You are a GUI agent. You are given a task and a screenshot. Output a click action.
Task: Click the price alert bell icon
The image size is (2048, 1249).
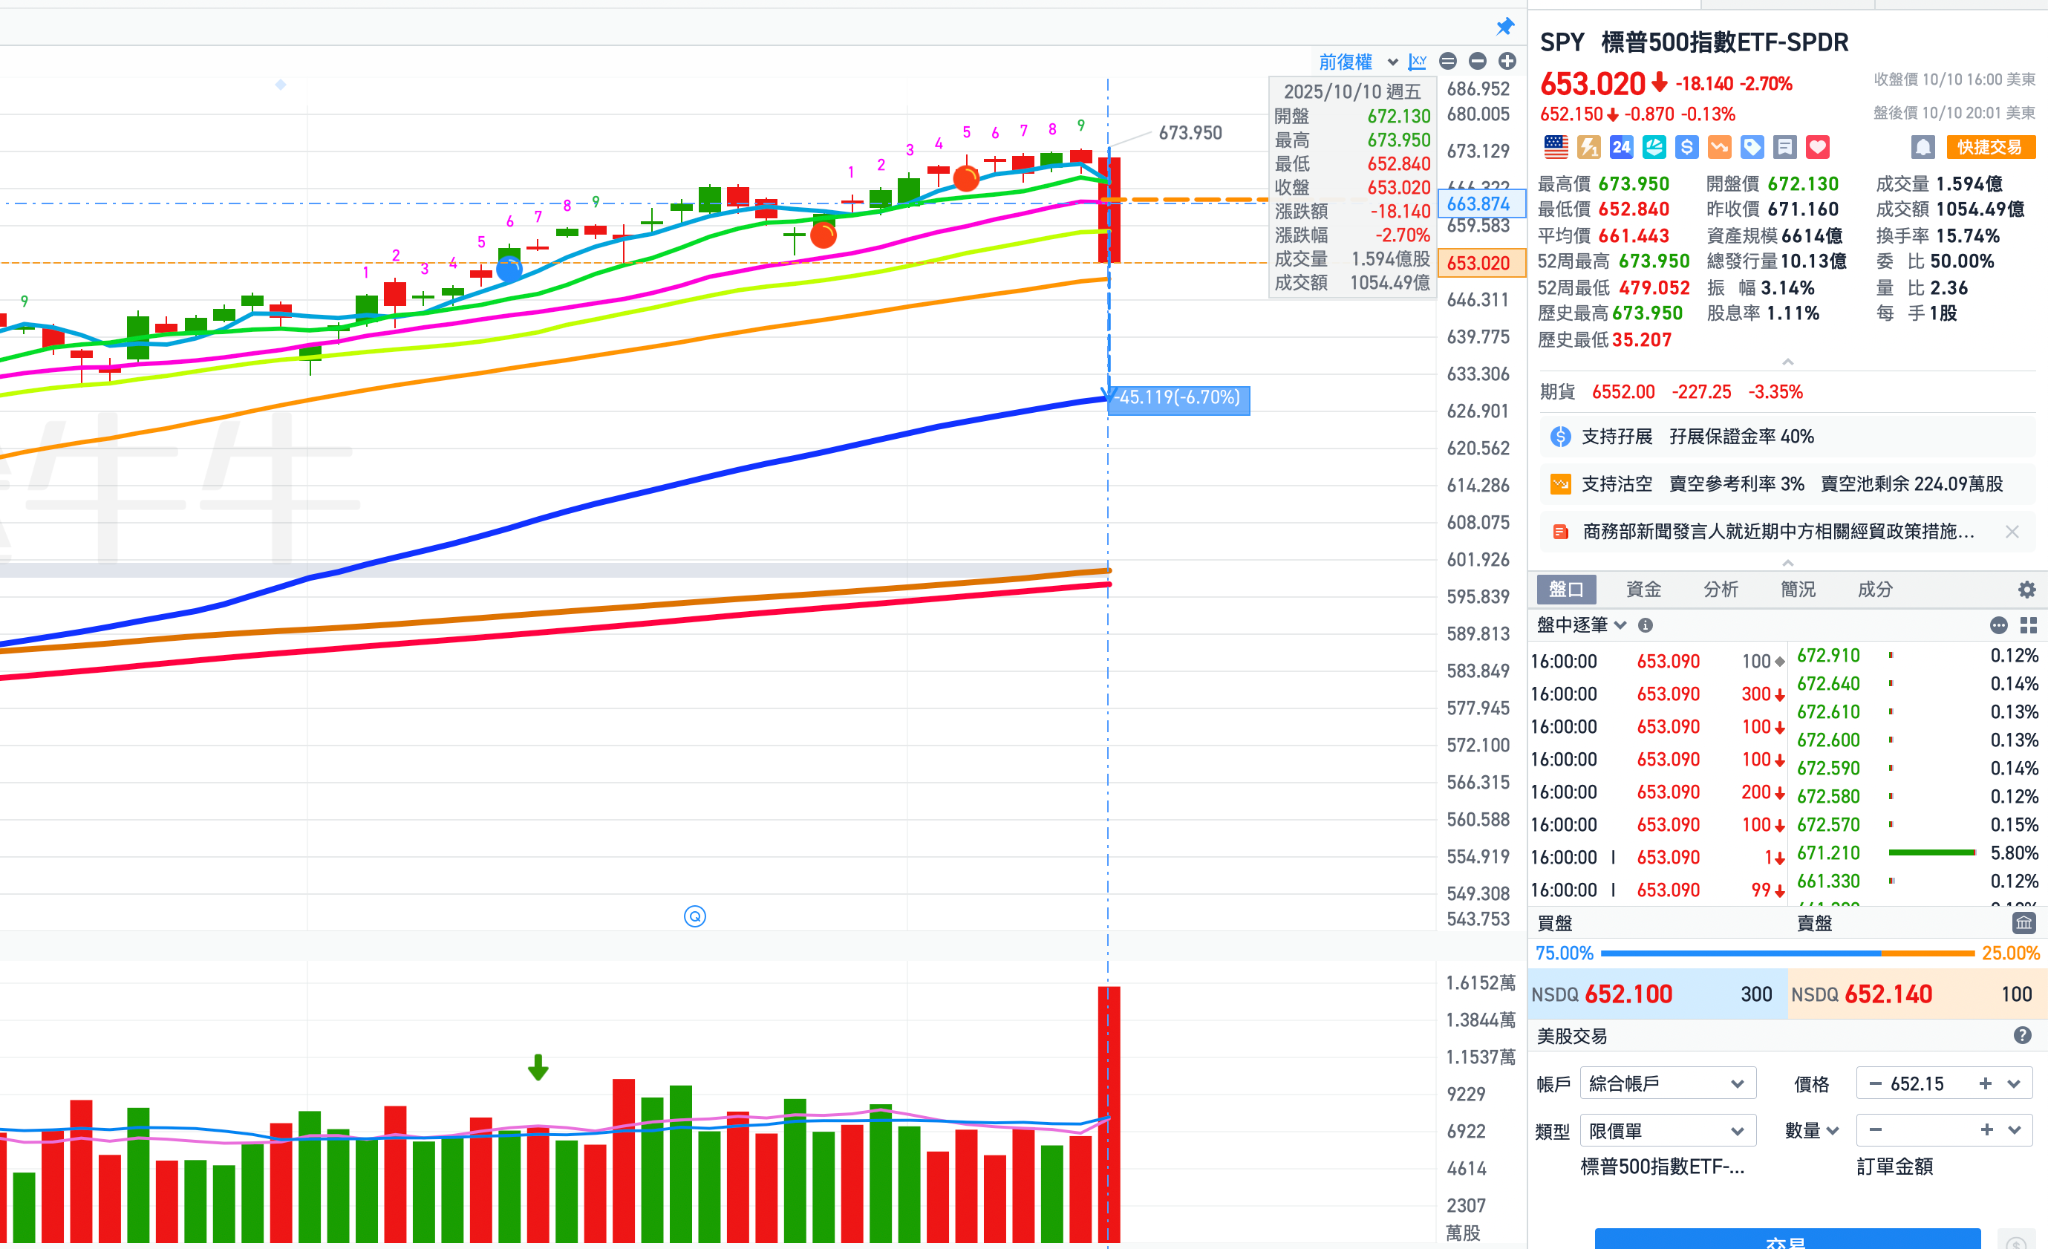coord(1922,148)
